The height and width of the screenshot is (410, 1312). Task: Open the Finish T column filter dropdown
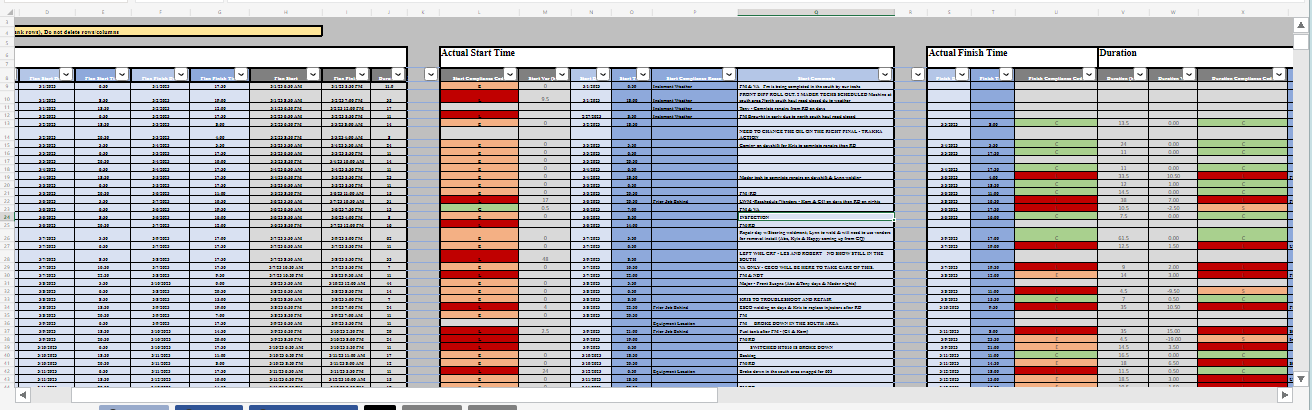coord(1005,74)
